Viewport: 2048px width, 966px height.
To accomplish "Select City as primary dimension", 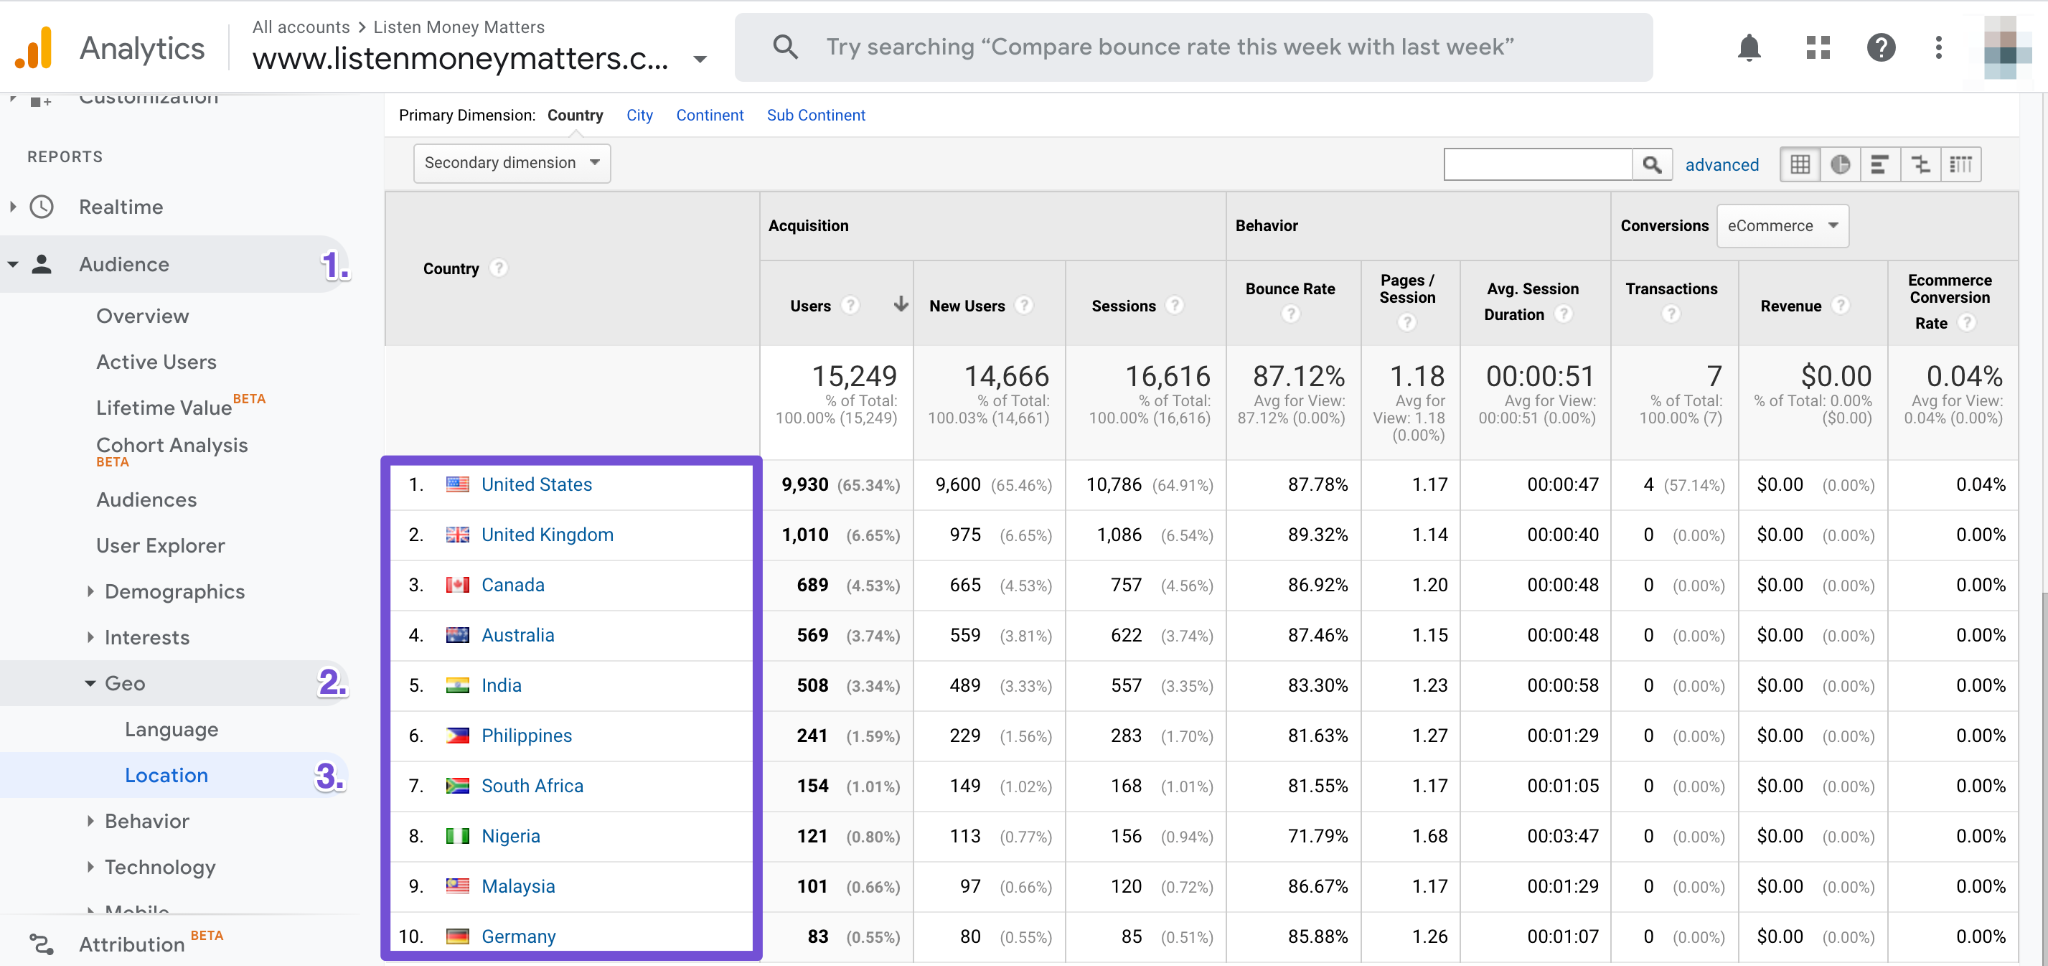I will click(x=640, y=115).
